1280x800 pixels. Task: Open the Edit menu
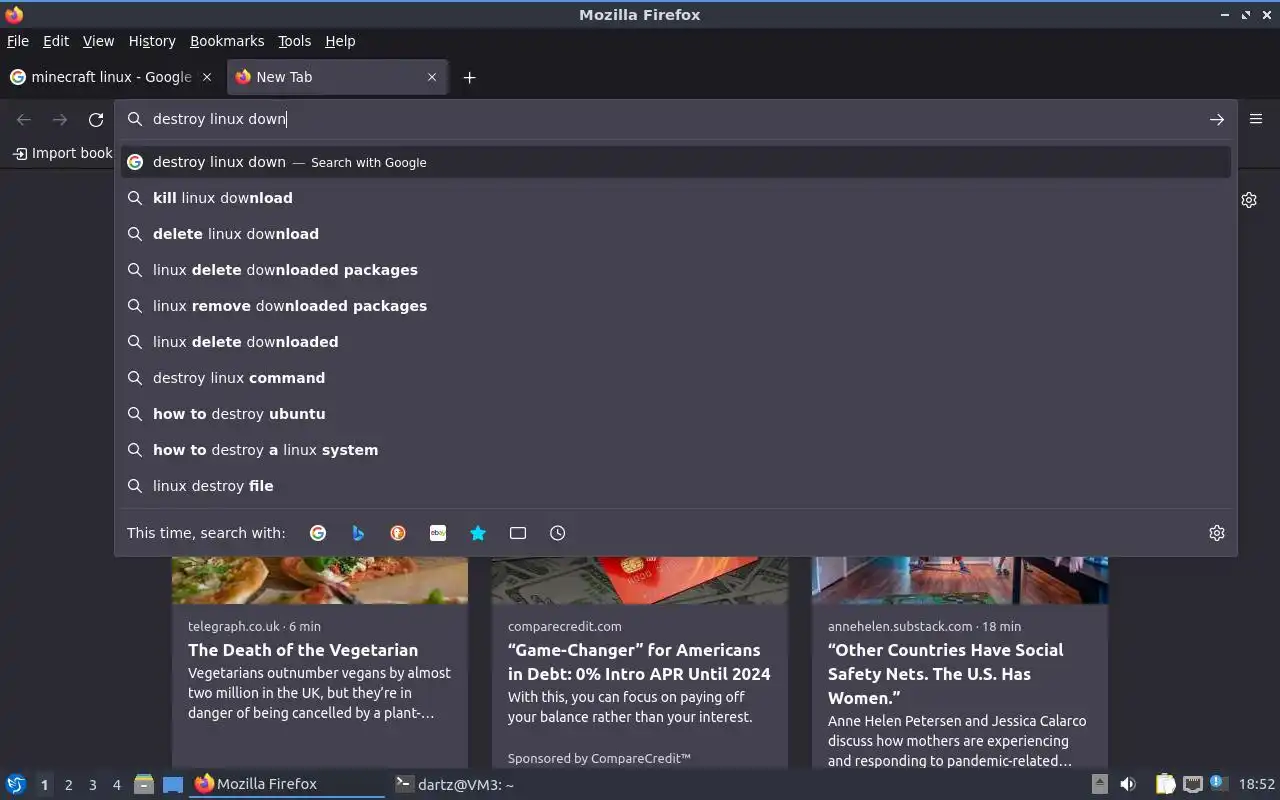pyautogui.click(x=56, y=41)
